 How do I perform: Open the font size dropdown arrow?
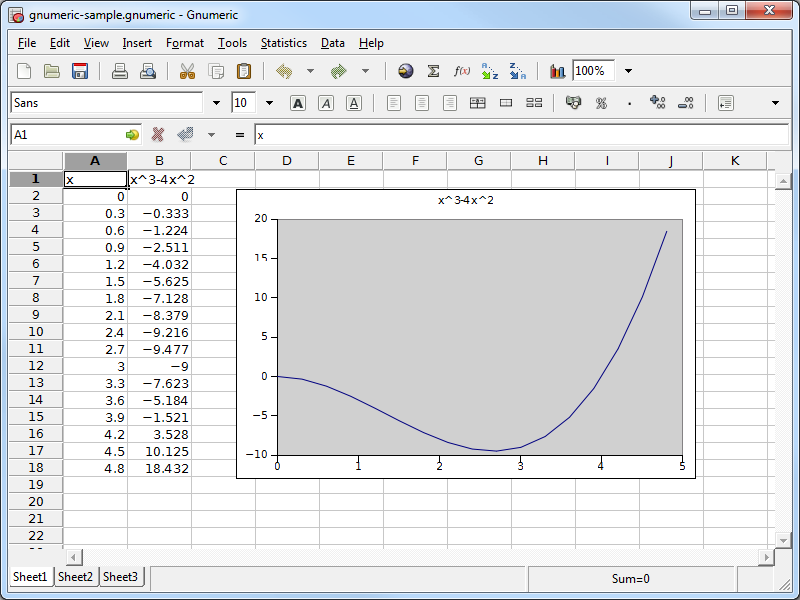point(269,103)
